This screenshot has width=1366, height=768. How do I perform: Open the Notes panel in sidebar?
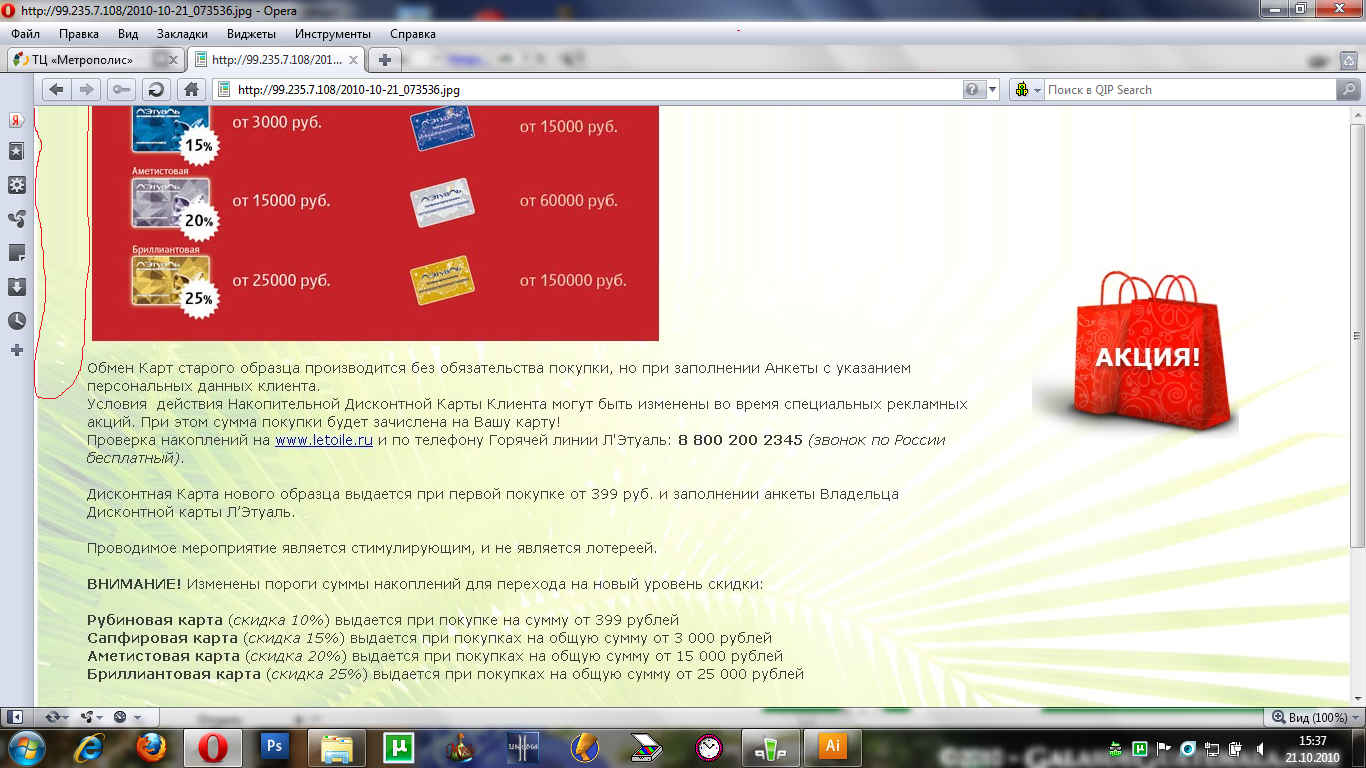tap(16, 253)
